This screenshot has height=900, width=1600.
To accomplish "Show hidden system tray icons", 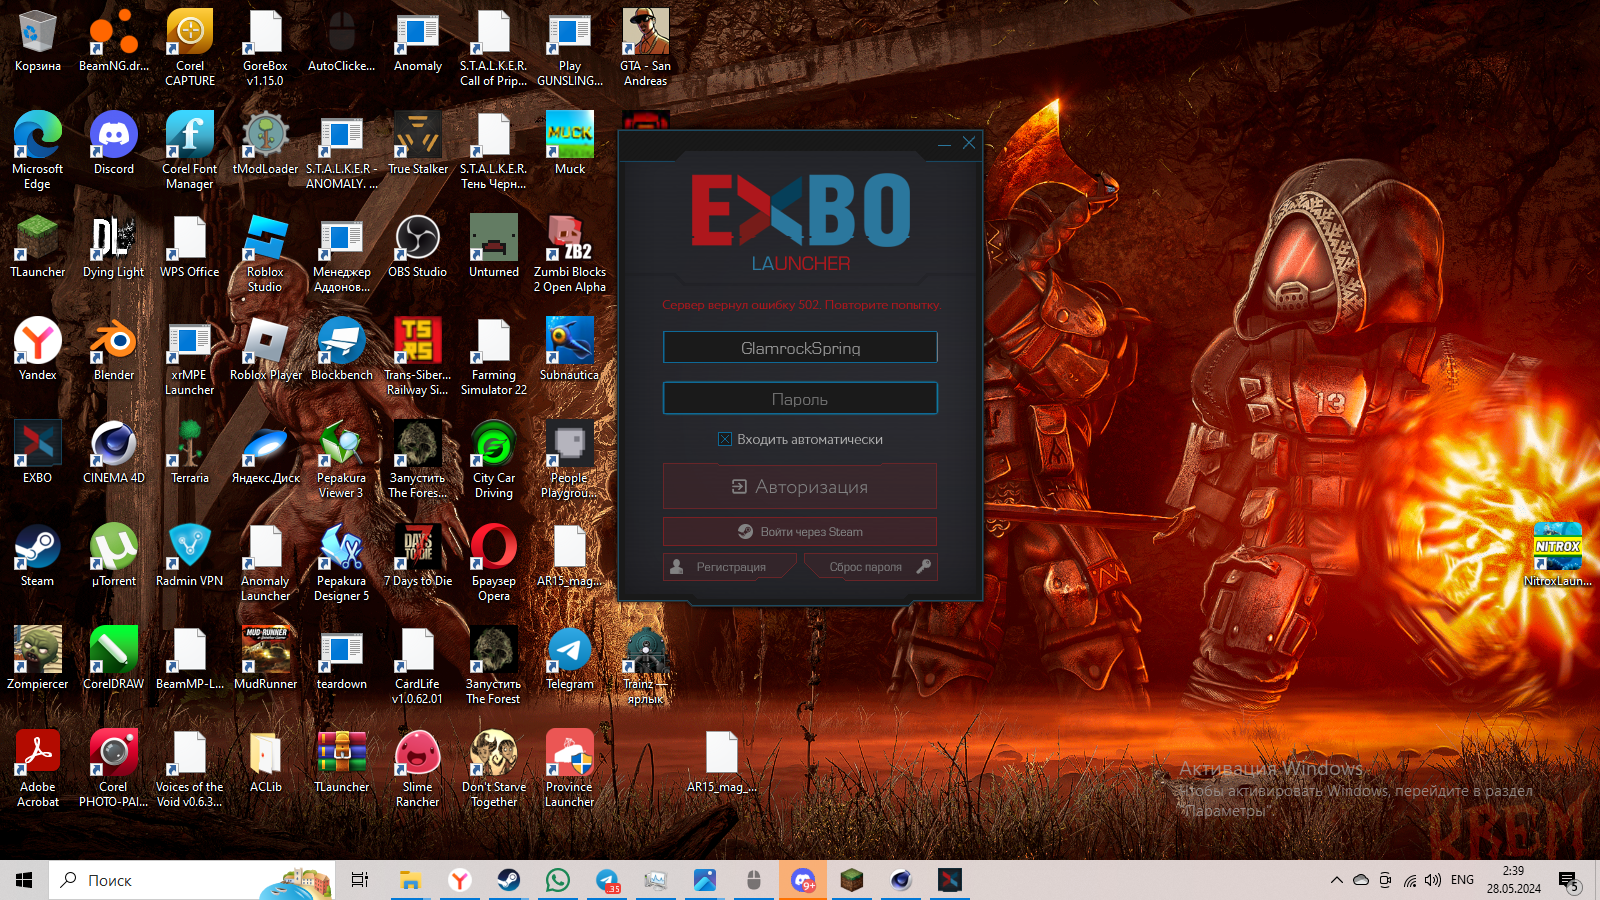I will click(x=1336, y=880).
